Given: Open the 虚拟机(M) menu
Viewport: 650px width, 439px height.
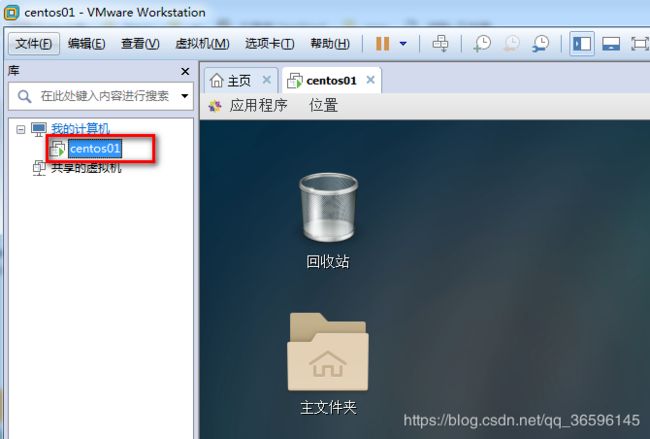Looking at the screenshot, I should [202, 44].
